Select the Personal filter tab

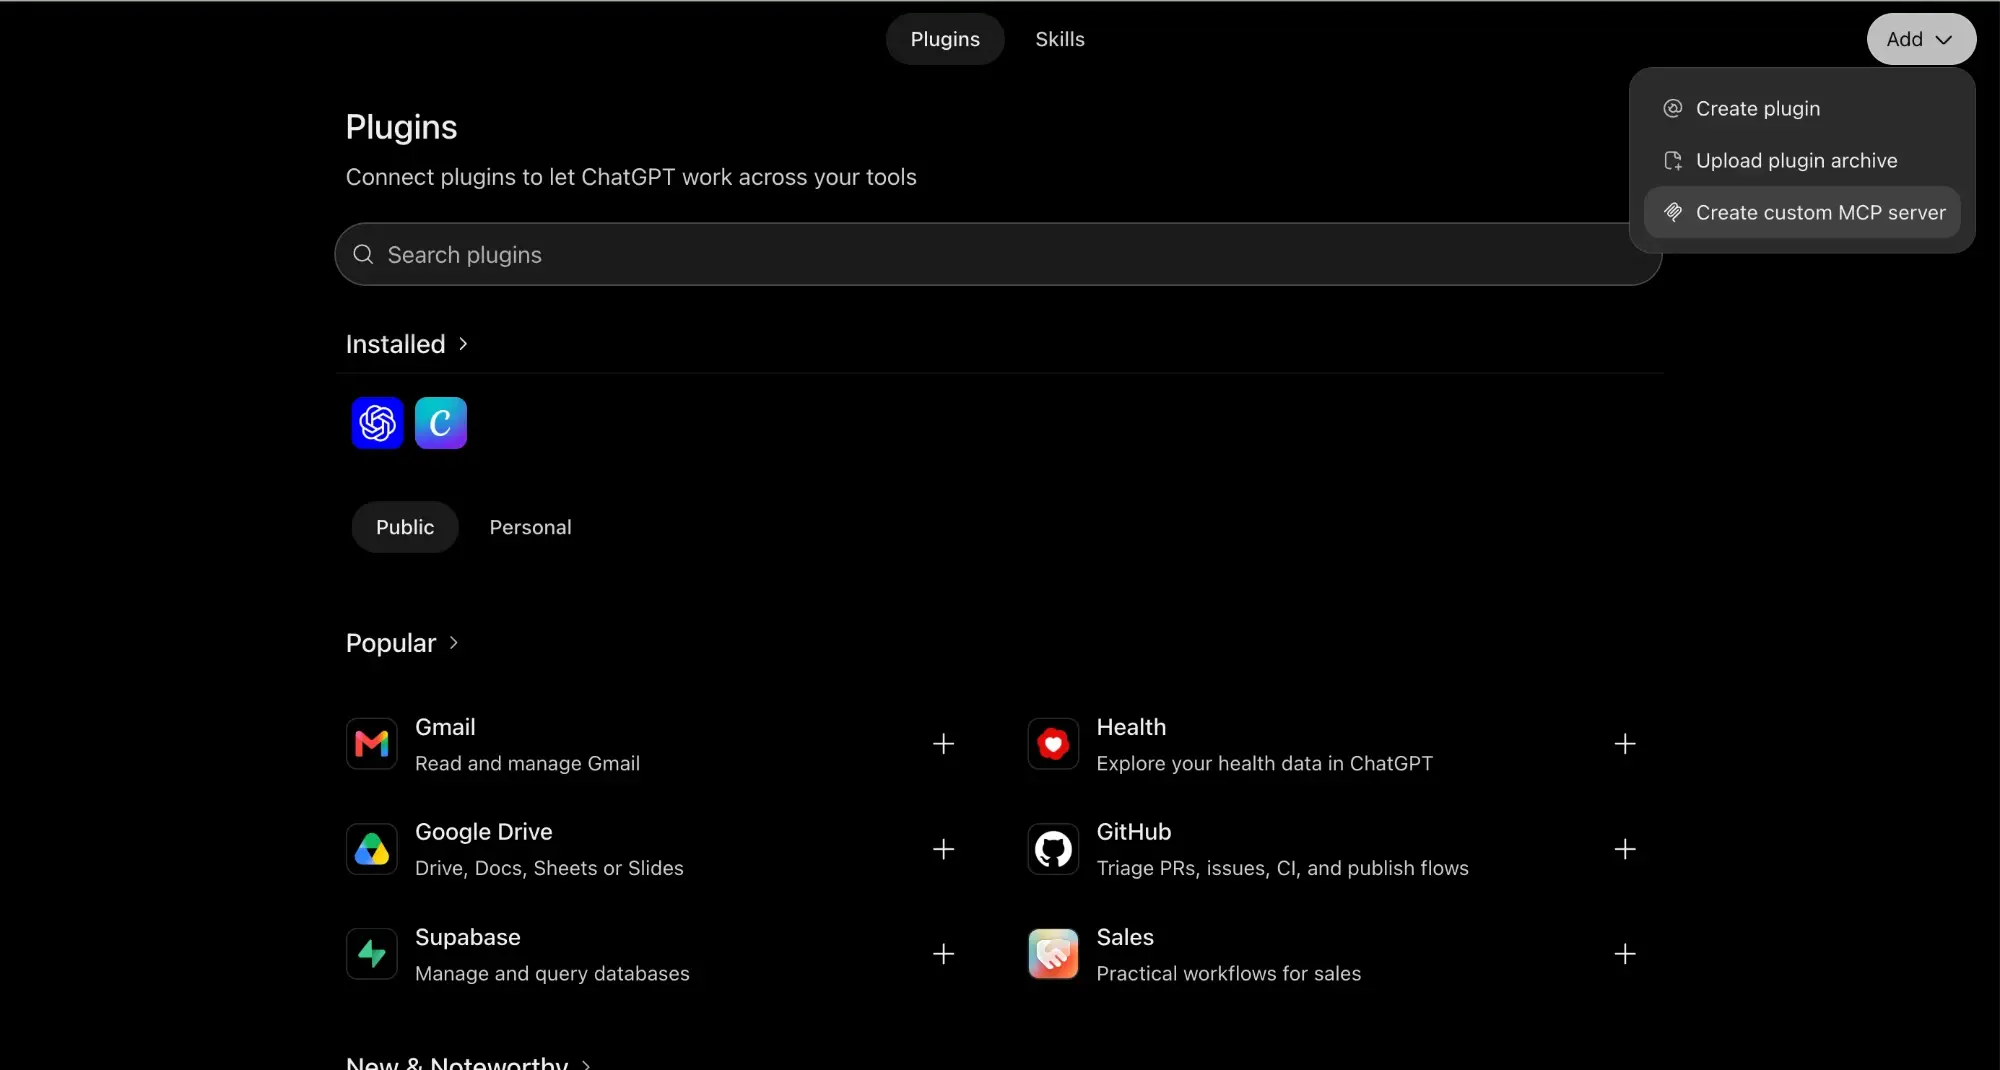point(530,527)
